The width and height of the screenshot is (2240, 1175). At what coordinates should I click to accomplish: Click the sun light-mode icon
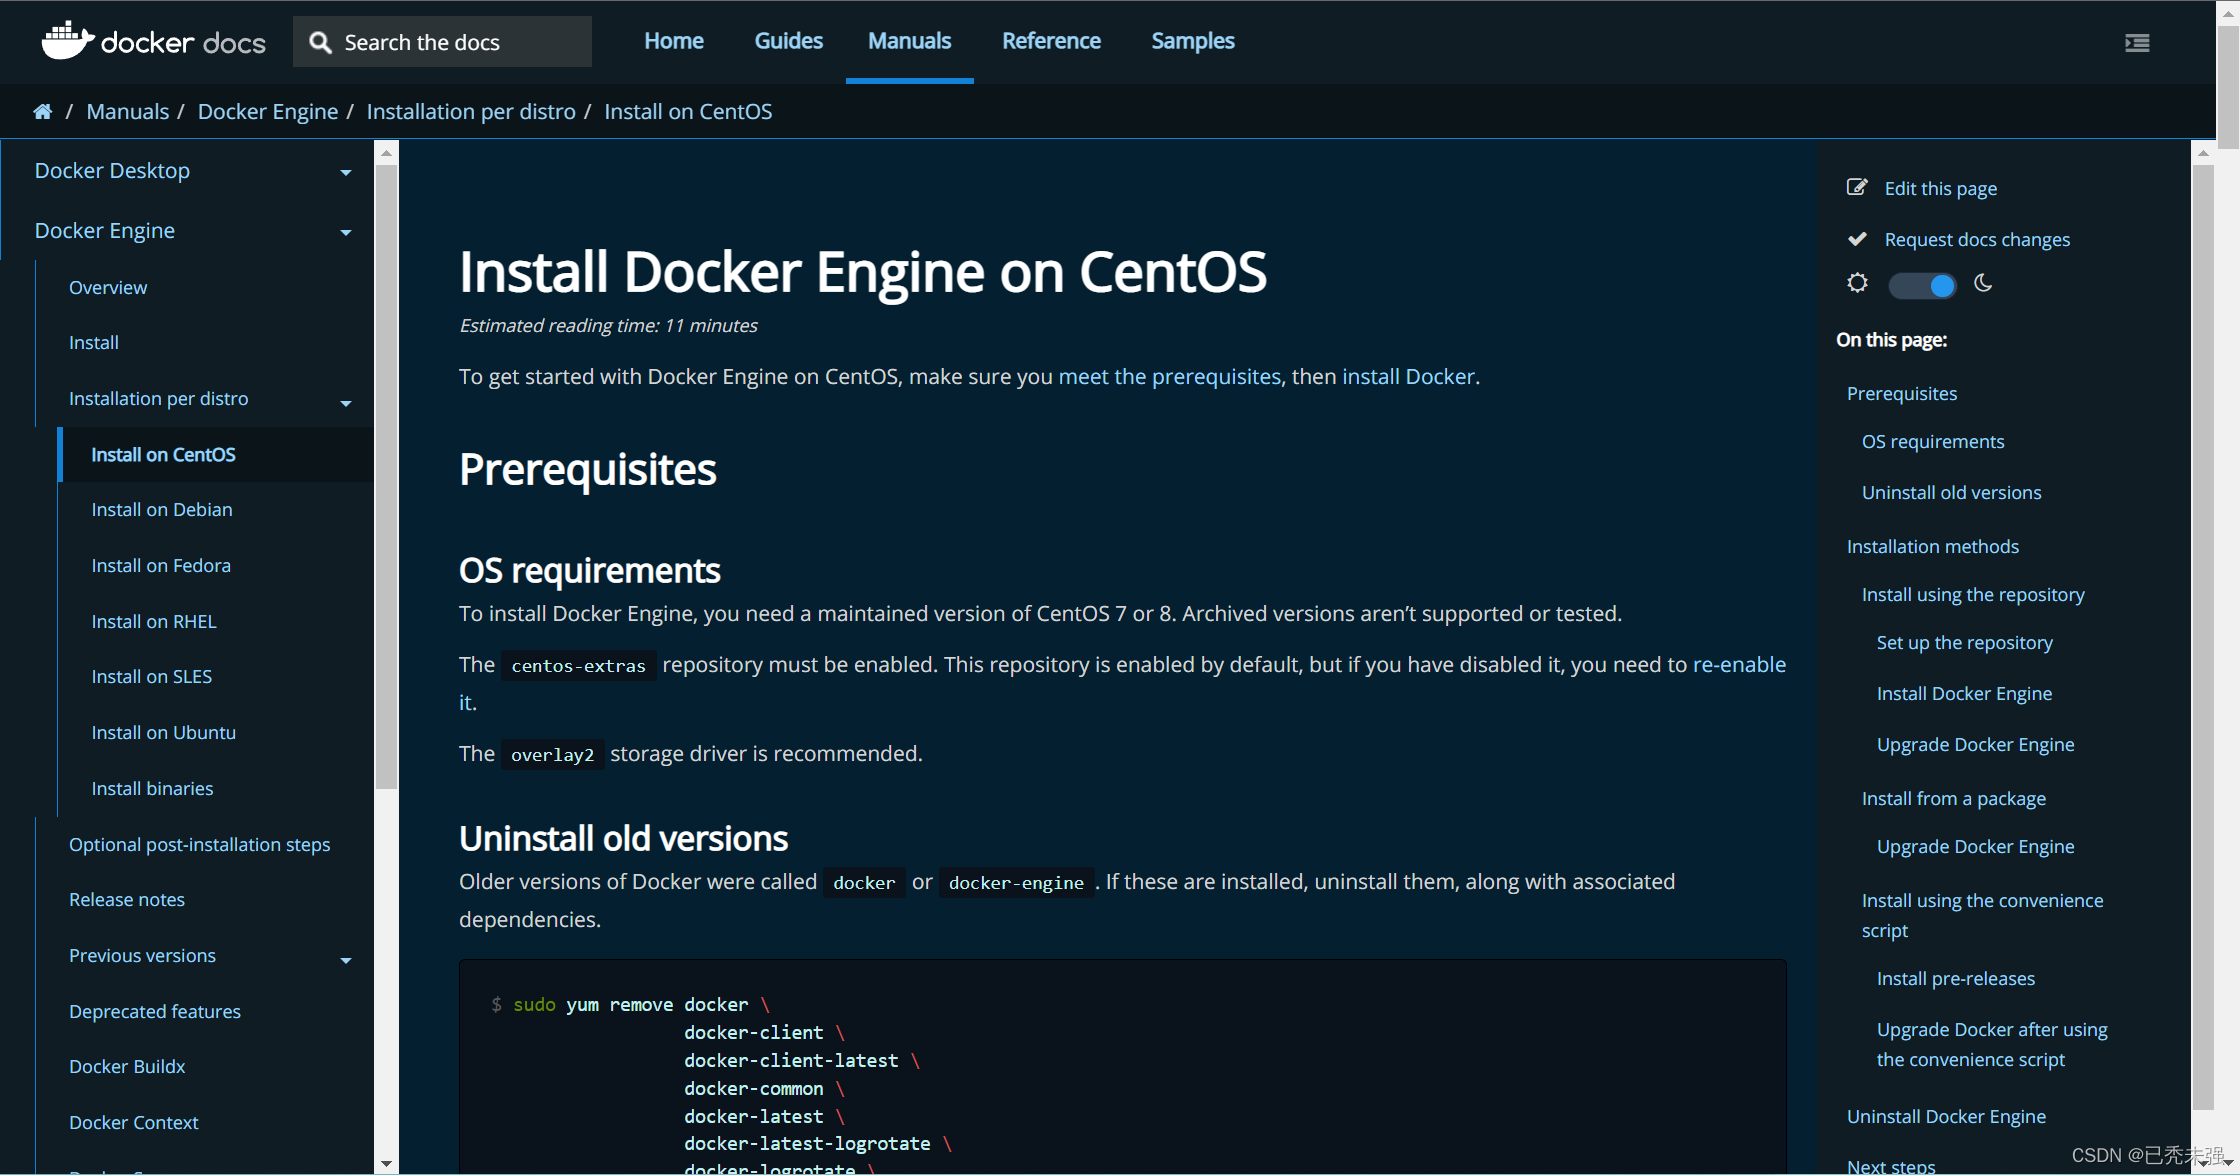point(1857,283)
